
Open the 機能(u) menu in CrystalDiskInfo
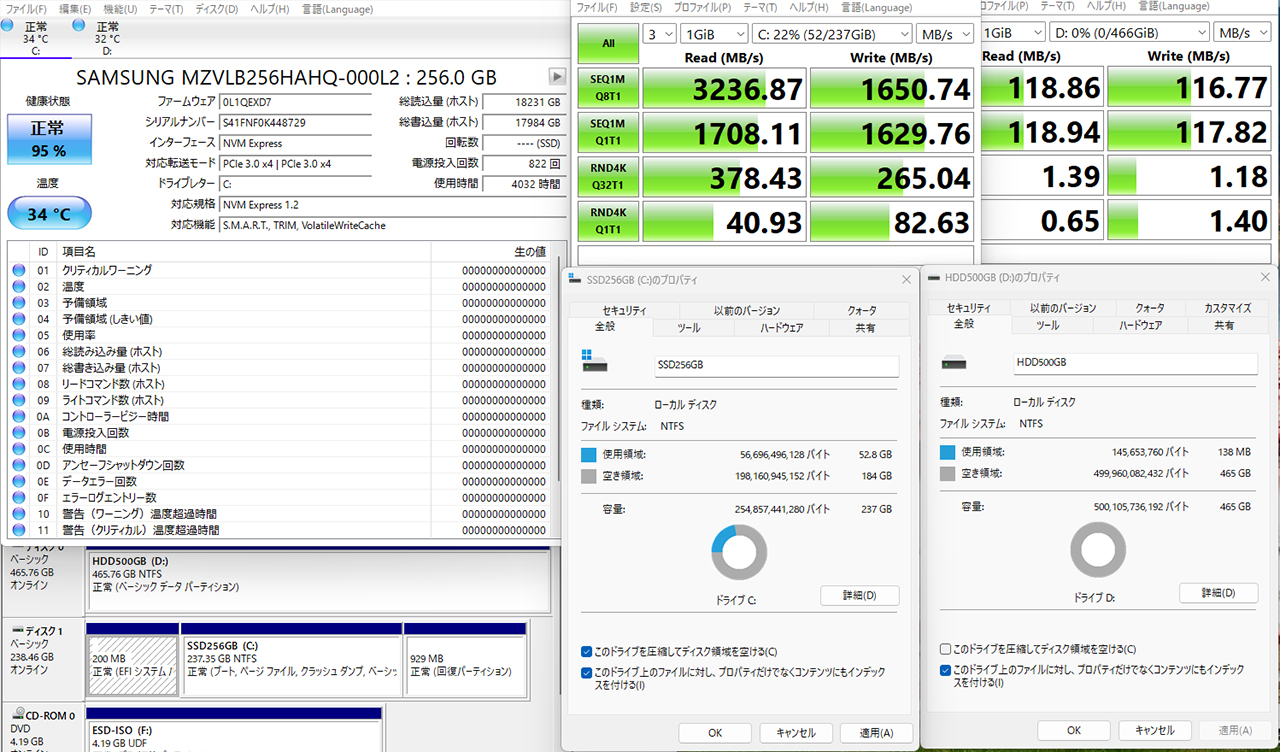pos(120,9)
